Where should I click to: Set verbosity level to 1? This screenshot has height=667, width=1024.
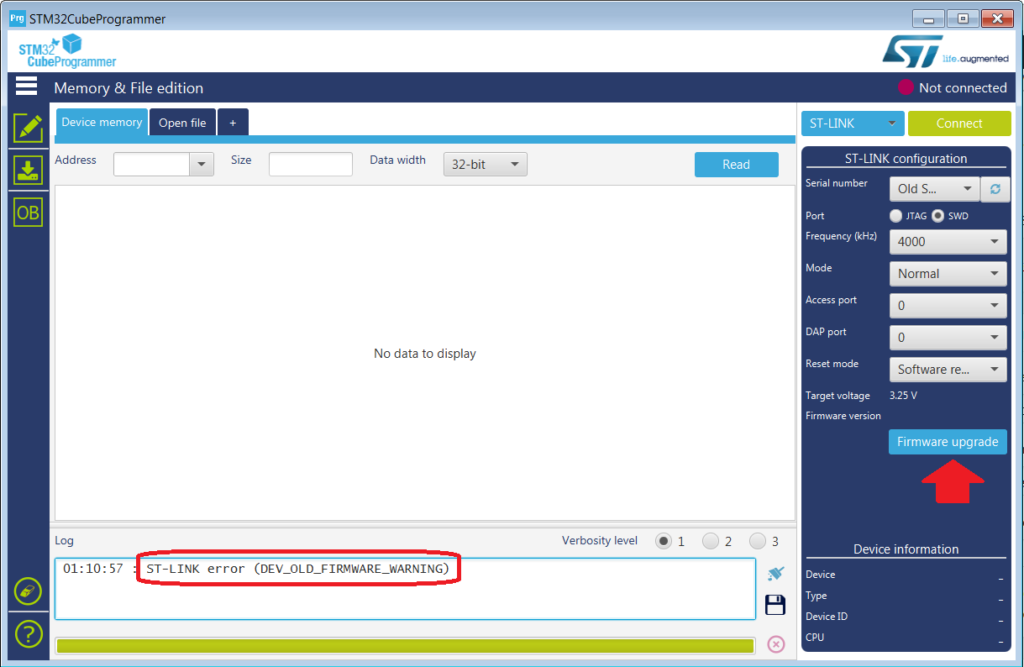click(663, 541)
